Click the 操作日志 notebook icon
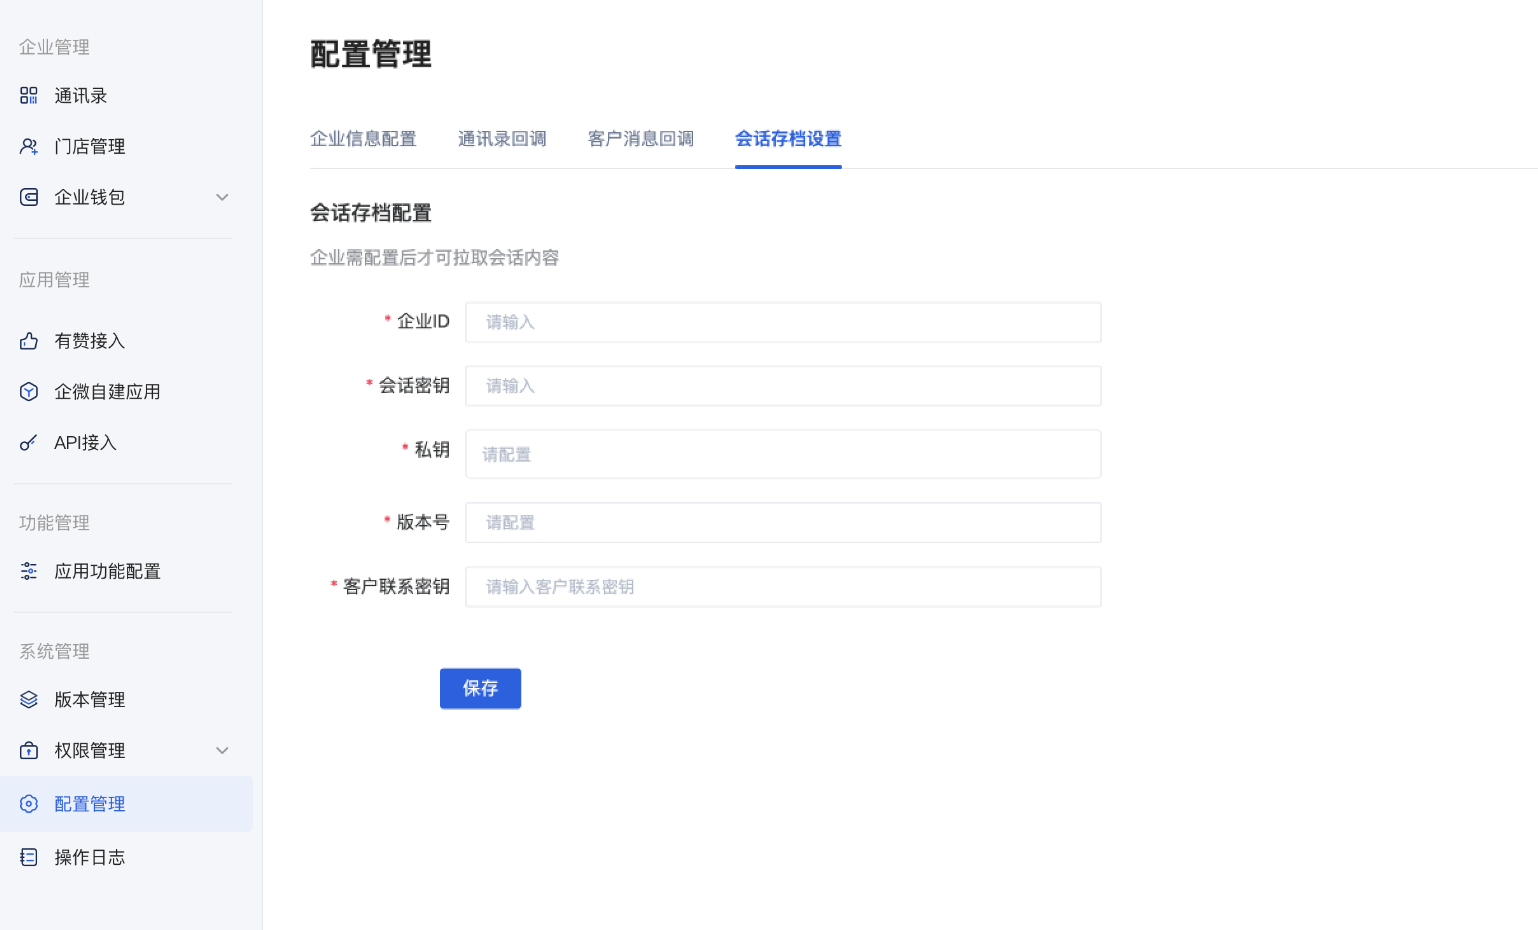This screenshot has width=1538, height=930. [29, 857]
